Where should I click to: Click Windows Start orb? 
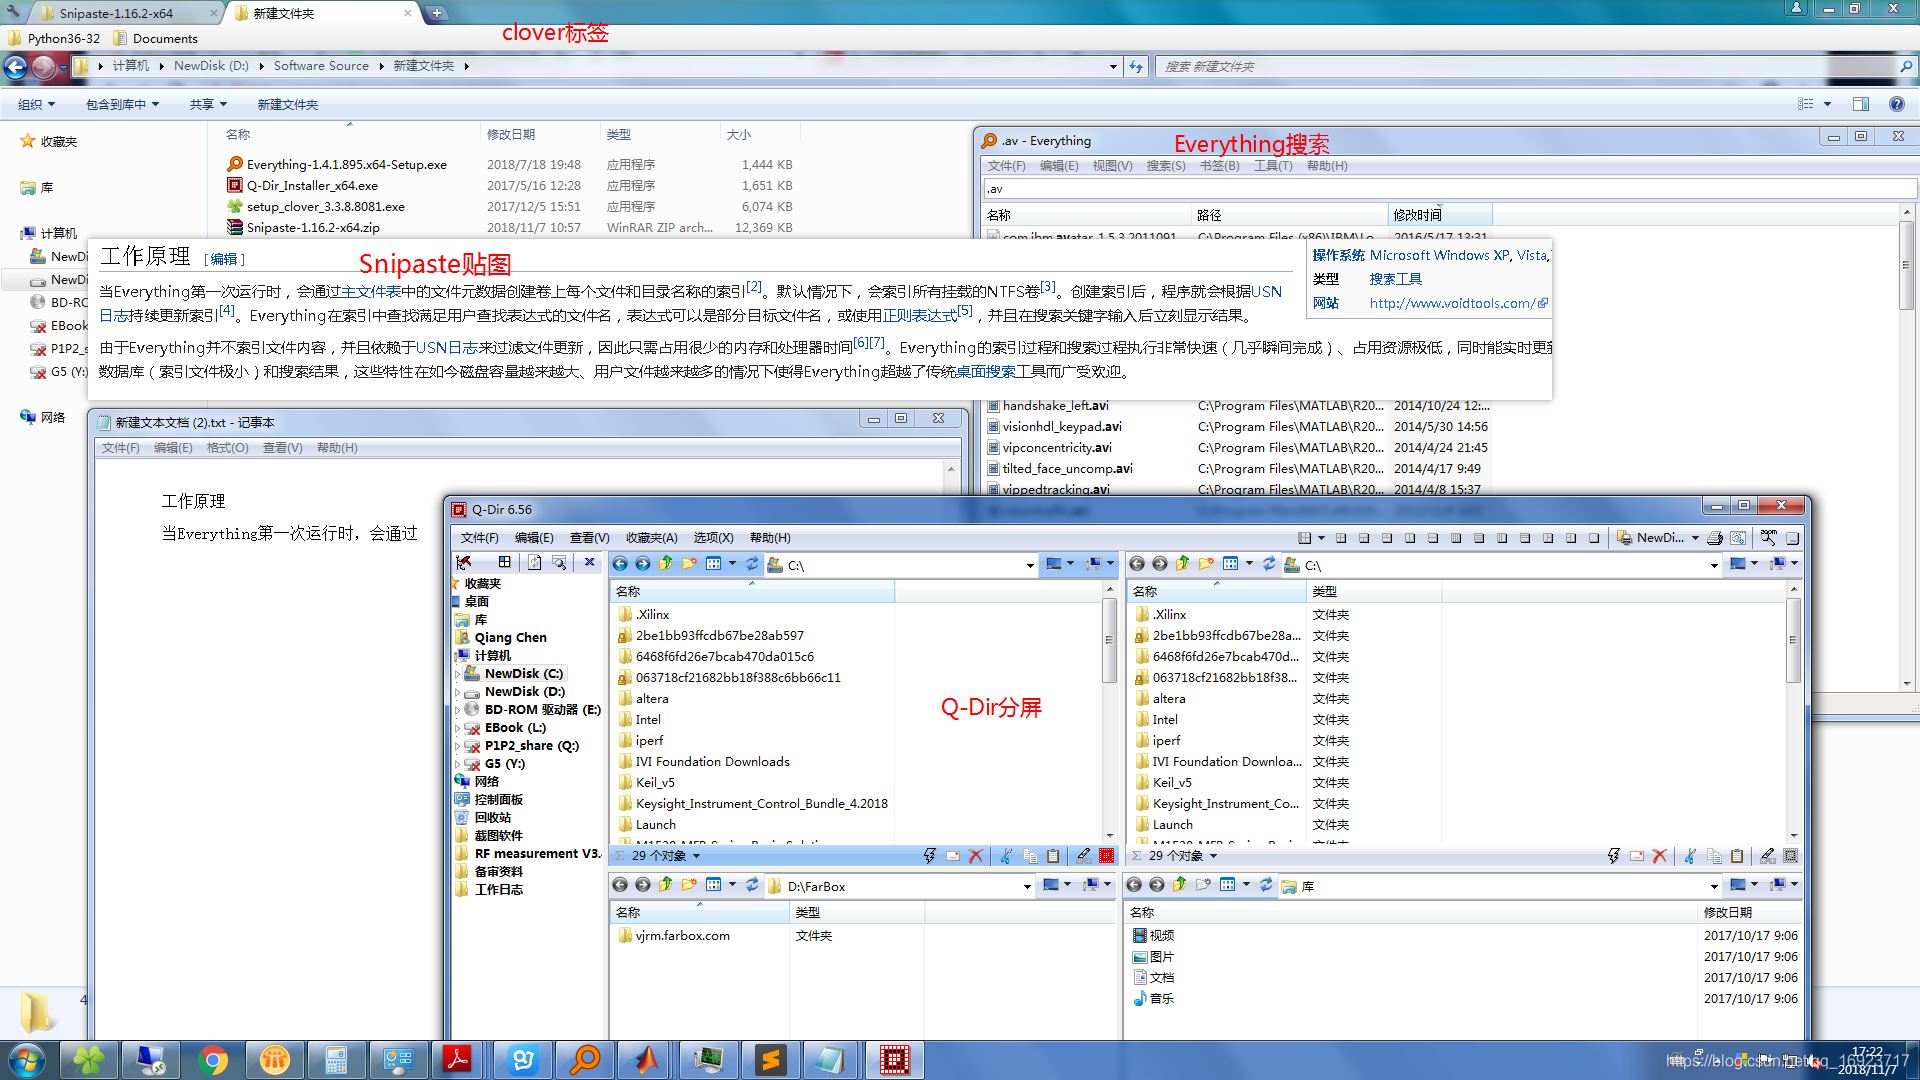tap(27, 1059)
